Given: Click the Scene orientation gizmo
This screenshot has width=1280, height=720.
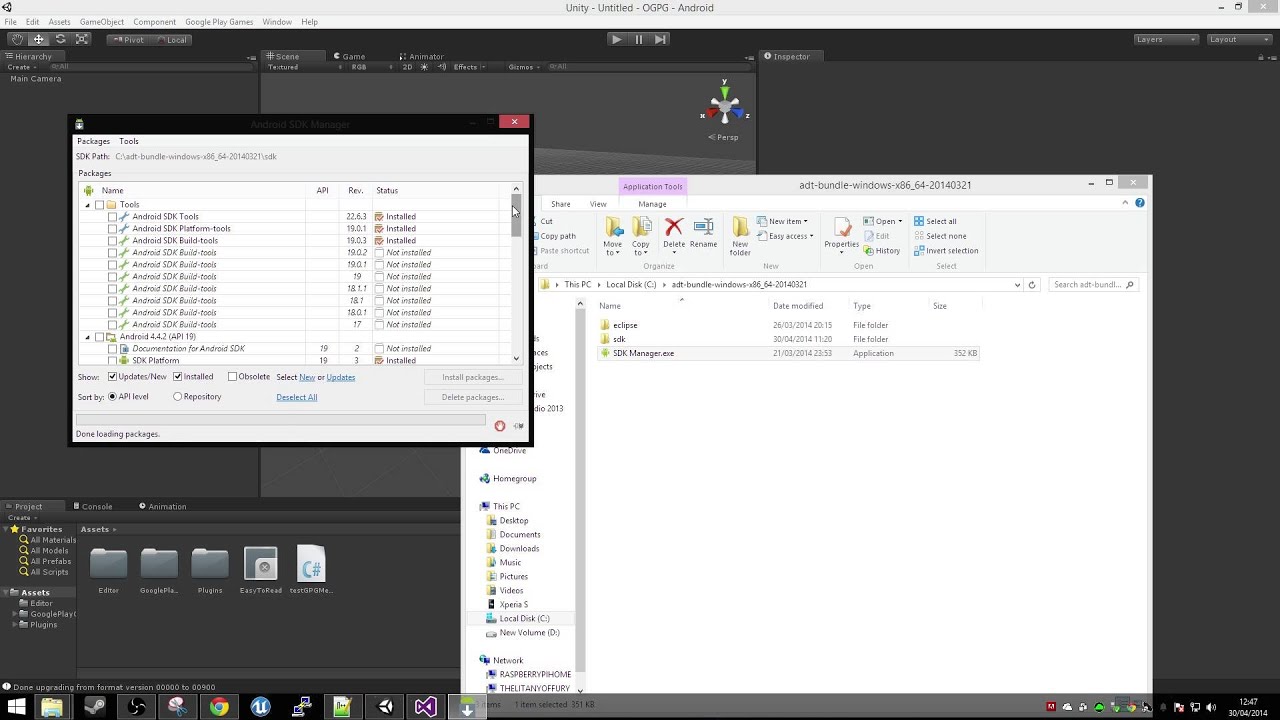Looking at the screenshot, I should [724, 107].
